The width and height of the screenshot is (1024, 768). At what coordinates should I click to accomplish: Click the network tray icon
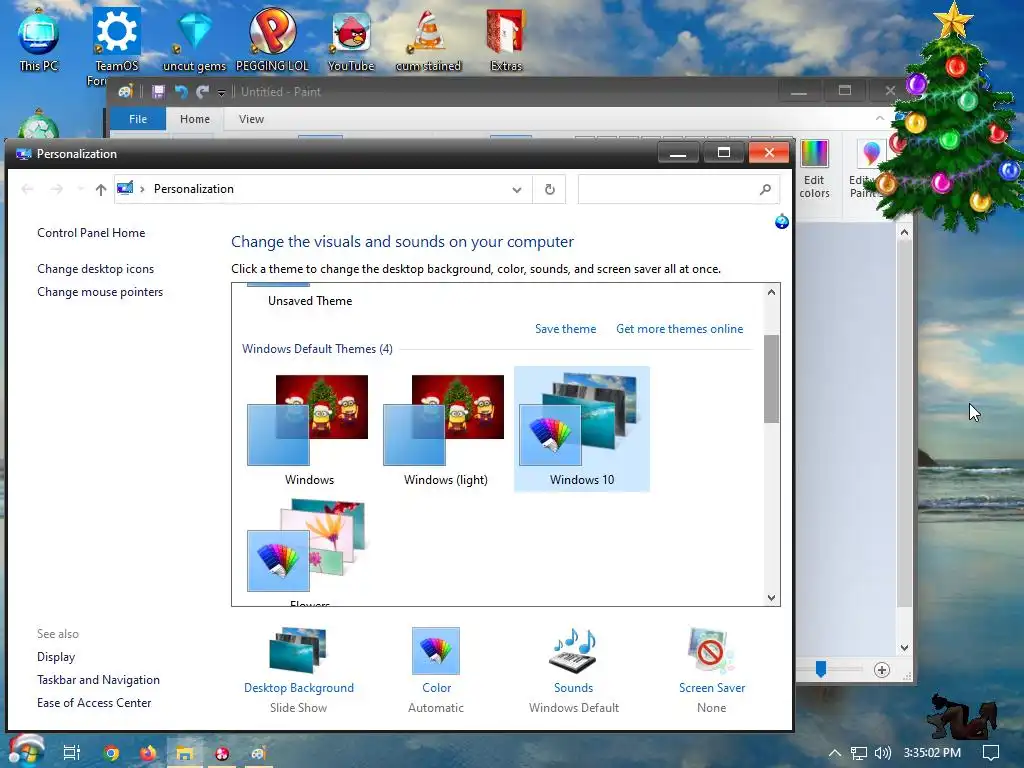coord(859,753)
